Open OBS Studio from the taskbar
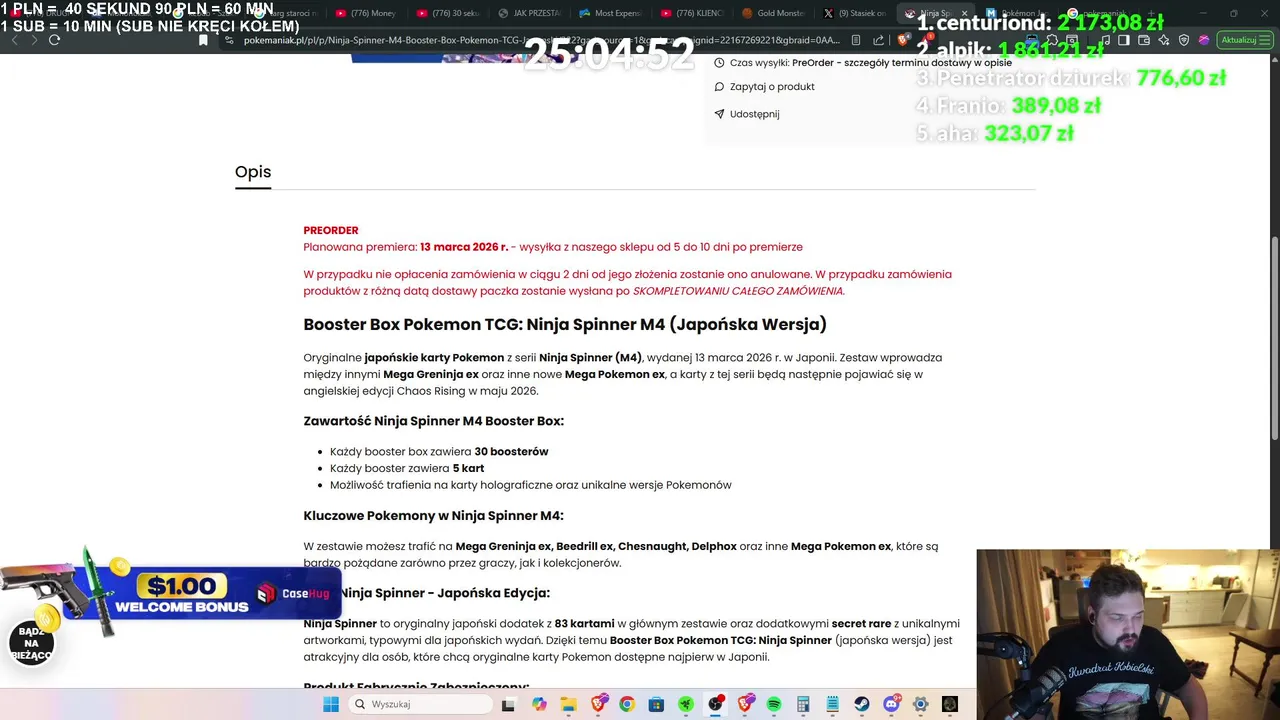 716,705
